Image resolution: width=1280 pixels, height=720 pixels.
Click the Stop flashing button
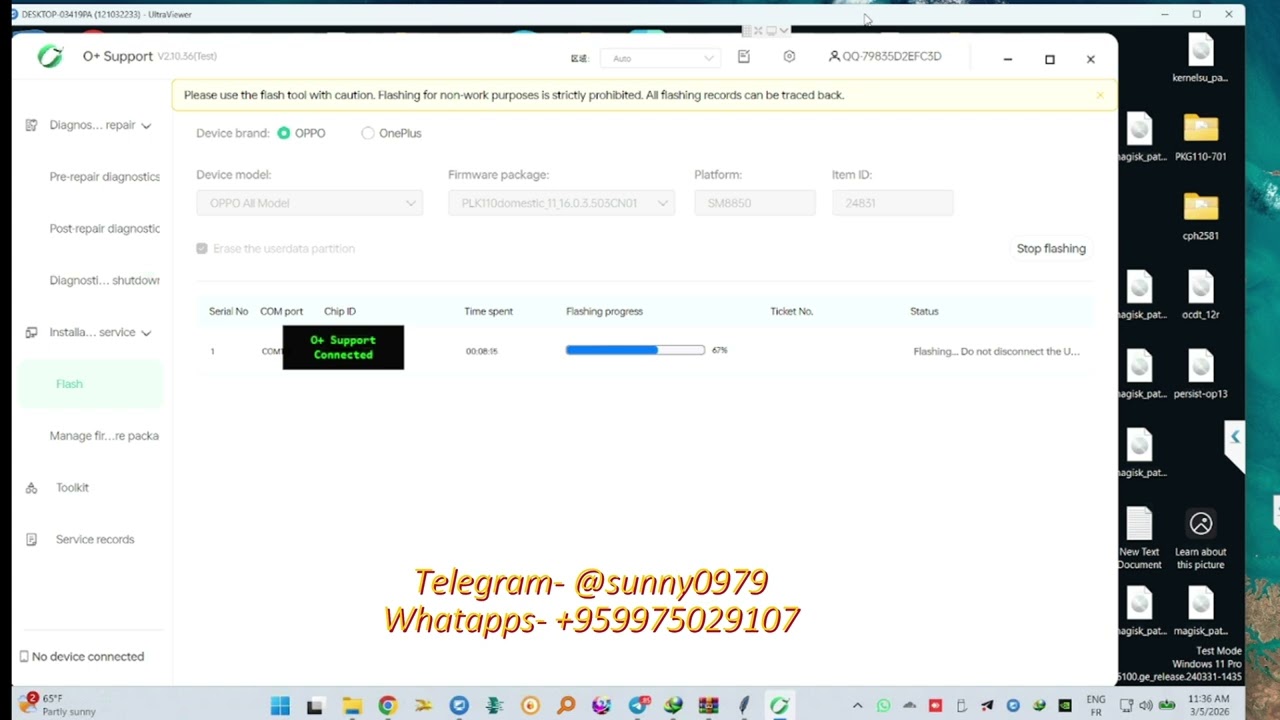point(1051,248)
